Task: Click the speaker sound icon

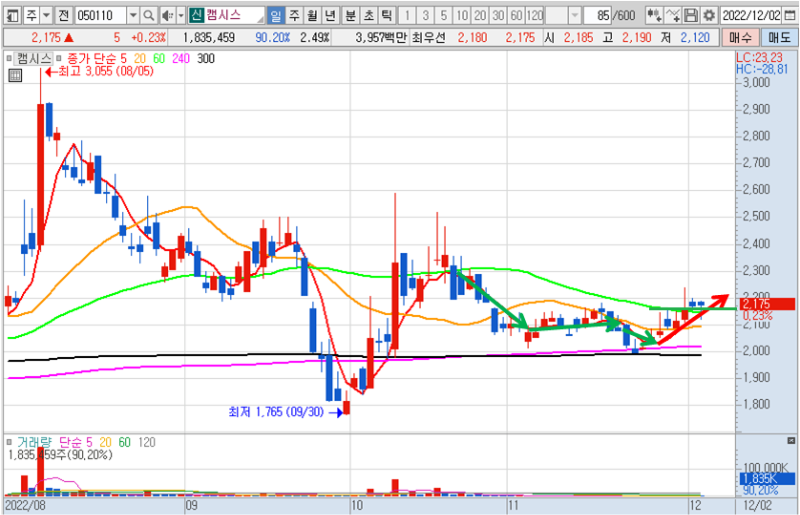Action: pyautogui.click(x=167, y=16)
